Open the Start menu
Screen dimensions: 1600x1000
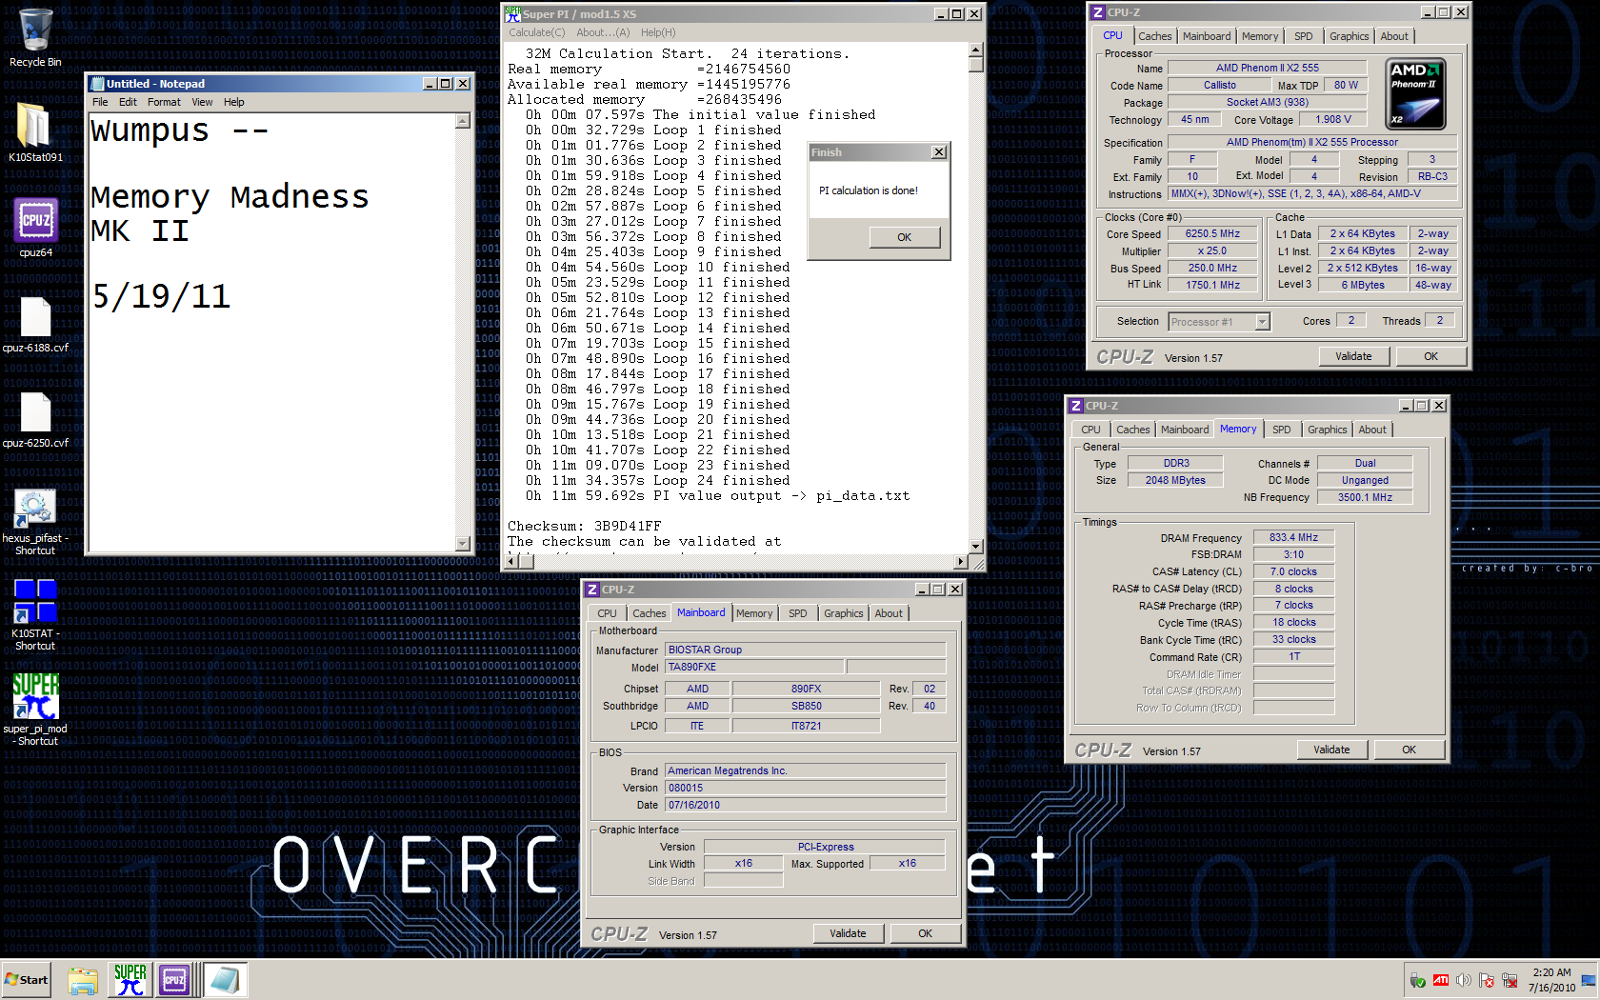[x=27, y=980]
